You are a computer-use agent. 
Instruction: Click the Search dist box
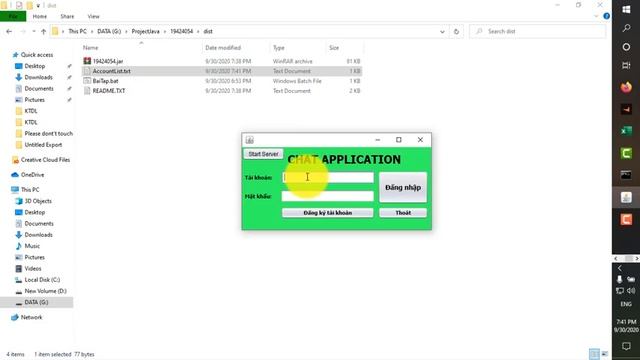538,31
